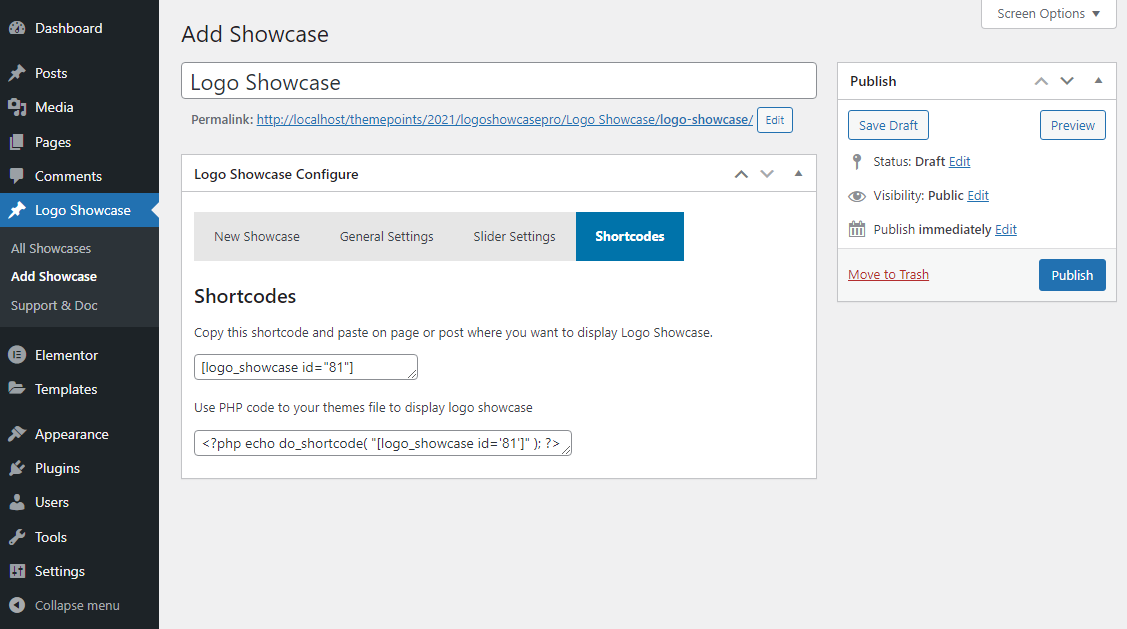Go to Media menu
Screen dimensions: 1127x629
(x=79, y=107)
